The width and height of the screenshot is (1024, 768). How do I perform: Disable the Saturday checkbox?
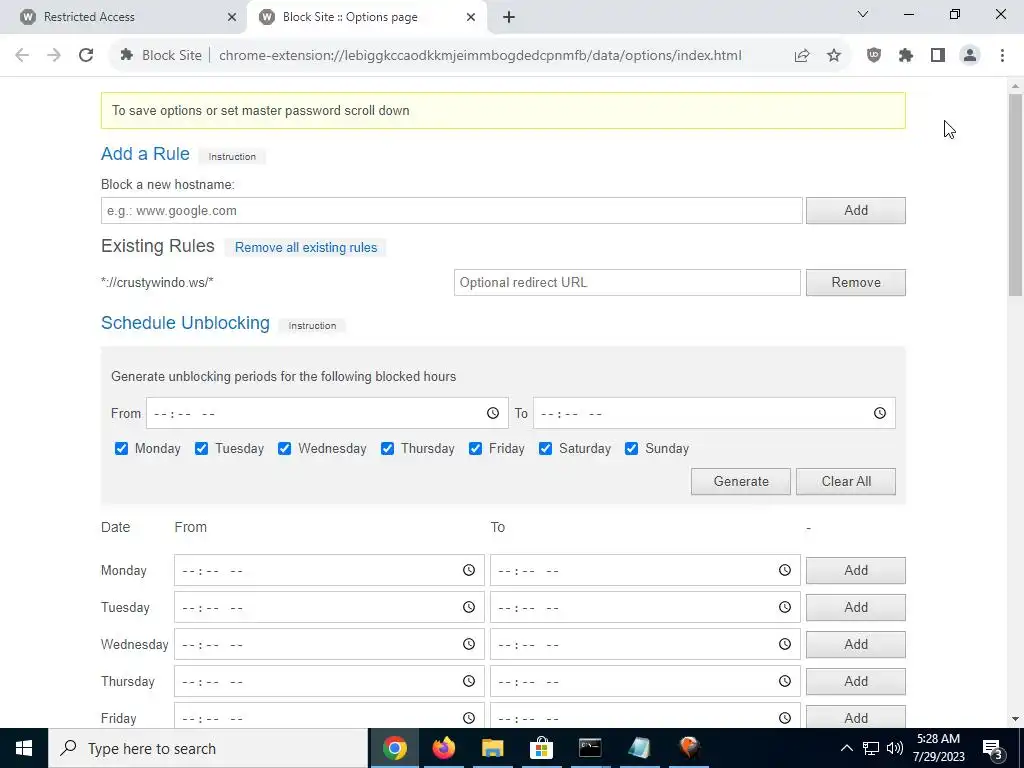pos(545,449)
